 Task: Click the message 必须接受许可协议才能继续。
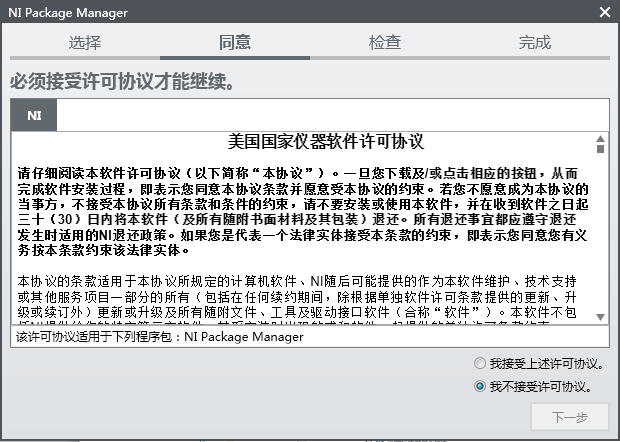(122, 82)
